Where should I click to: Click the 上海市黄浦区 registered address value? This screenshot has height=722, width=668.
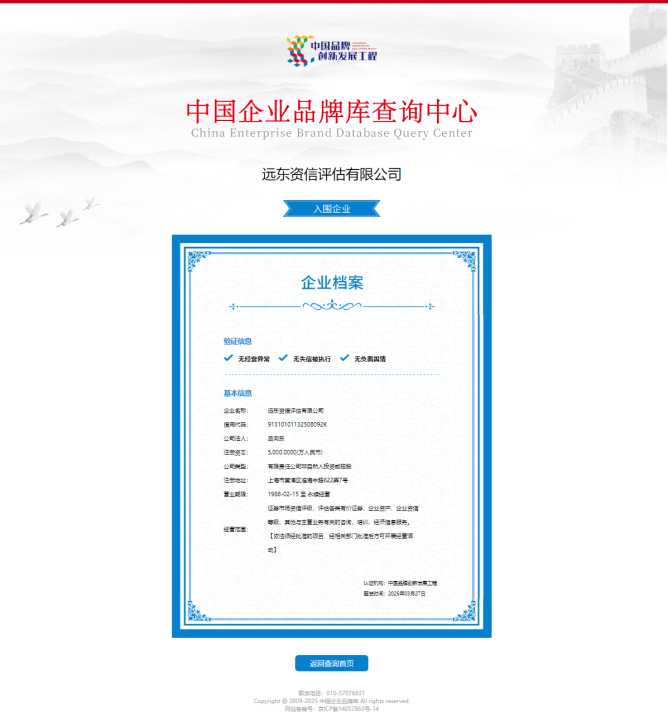(308, 480)
